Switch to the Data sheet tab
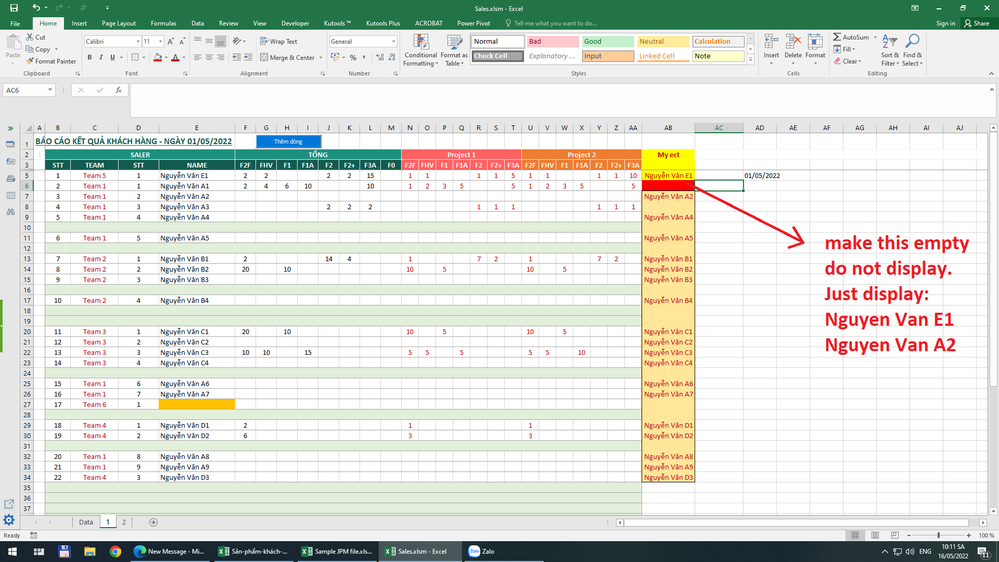This screenshot has height=562, width=999. 85,522
